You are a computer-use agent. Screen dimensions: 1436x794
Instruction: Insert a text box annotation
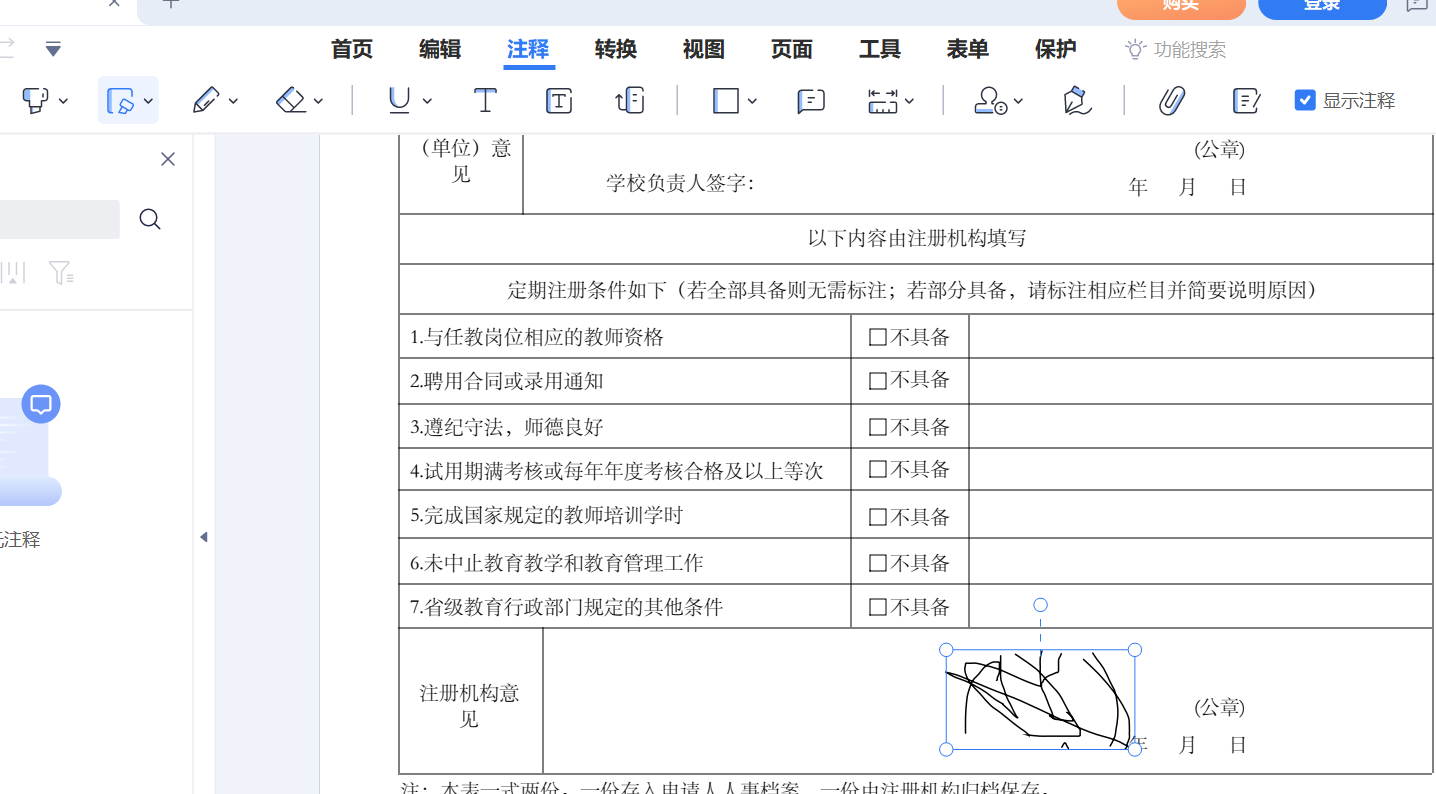click(x=558, y=100)
